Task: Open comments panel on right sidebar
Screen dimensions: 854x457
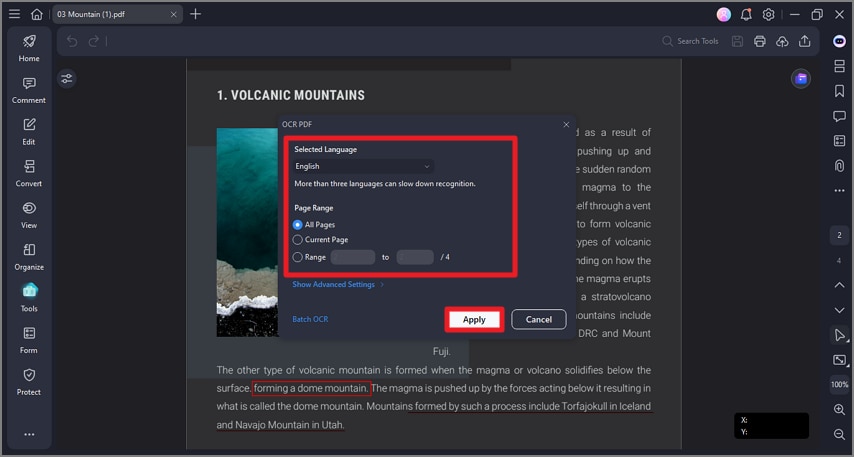Action: (839, 116)
